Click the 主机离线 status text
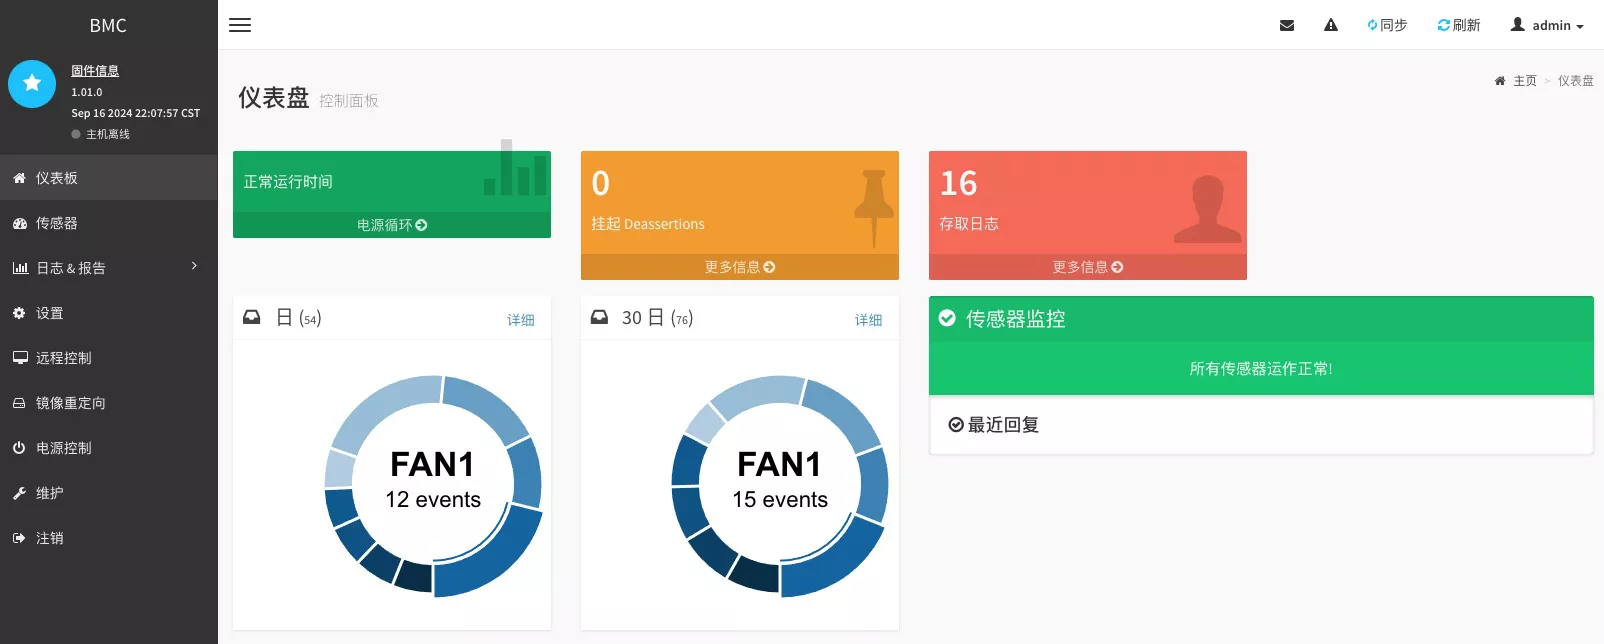 [108, 134]
